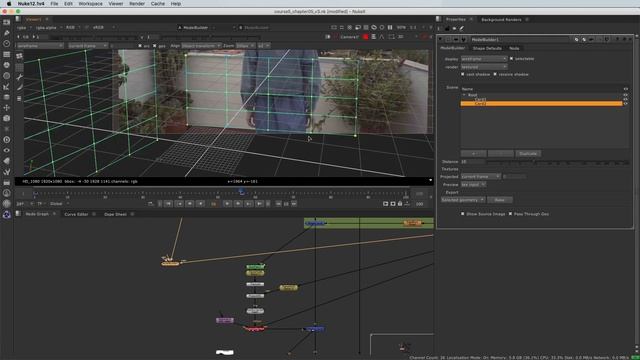Hide Card2 using its eye icon
640x360 pixels.
tap(625, 104)
